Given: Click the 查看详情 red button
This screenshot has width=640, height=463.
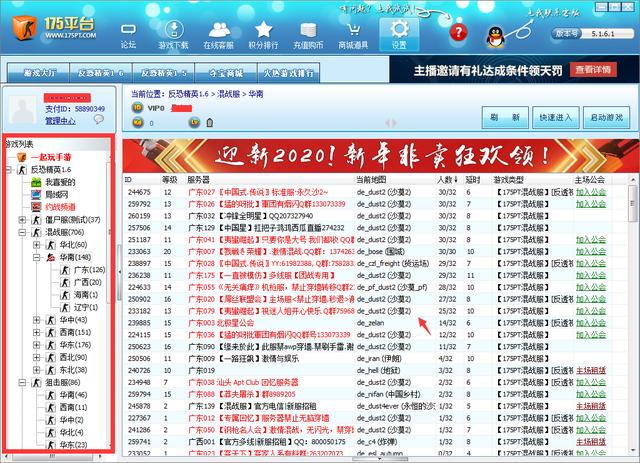Looking at the screenshot, I should click(593, 69).
